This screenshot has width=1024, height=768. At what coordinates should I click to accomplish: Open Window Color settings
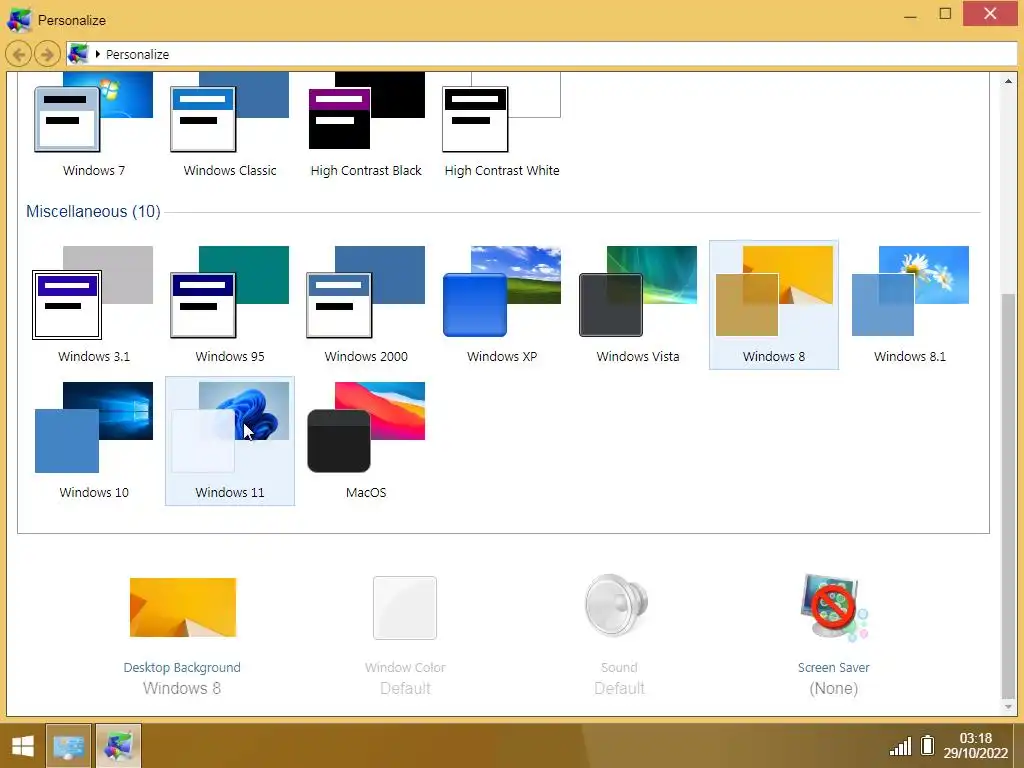coord(405,637)
